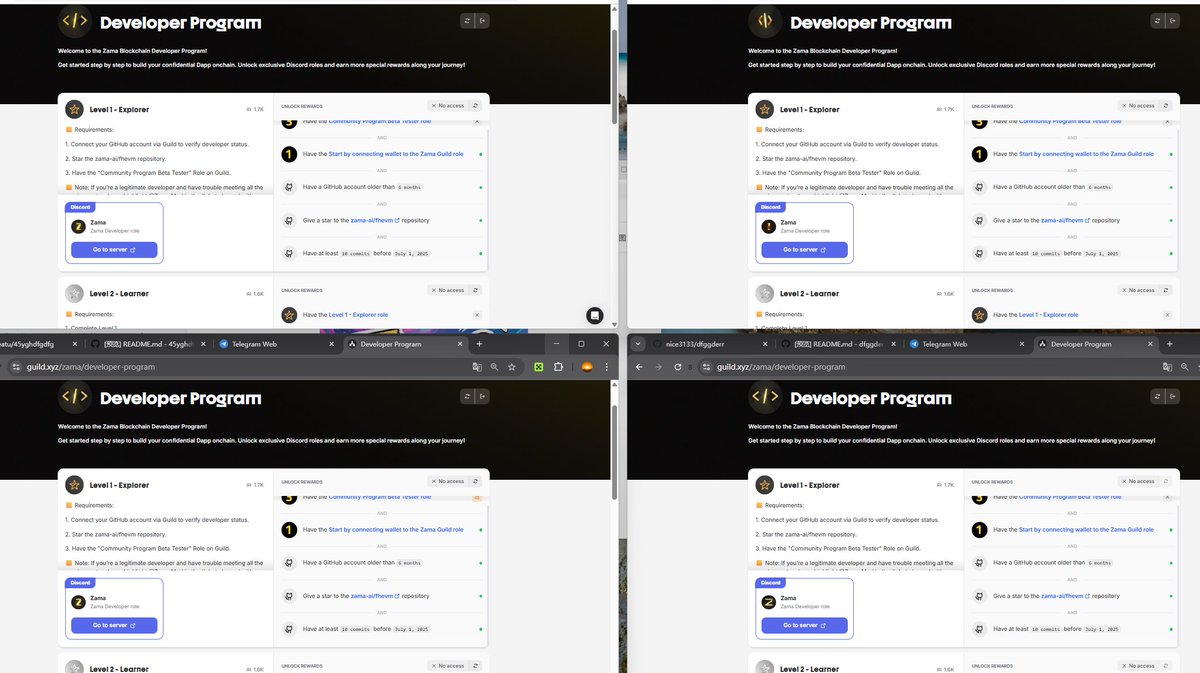The width and height of the screenshot is (1200, 673).
Task: Reload page in bottom-right browser
Action: (678, 367)
